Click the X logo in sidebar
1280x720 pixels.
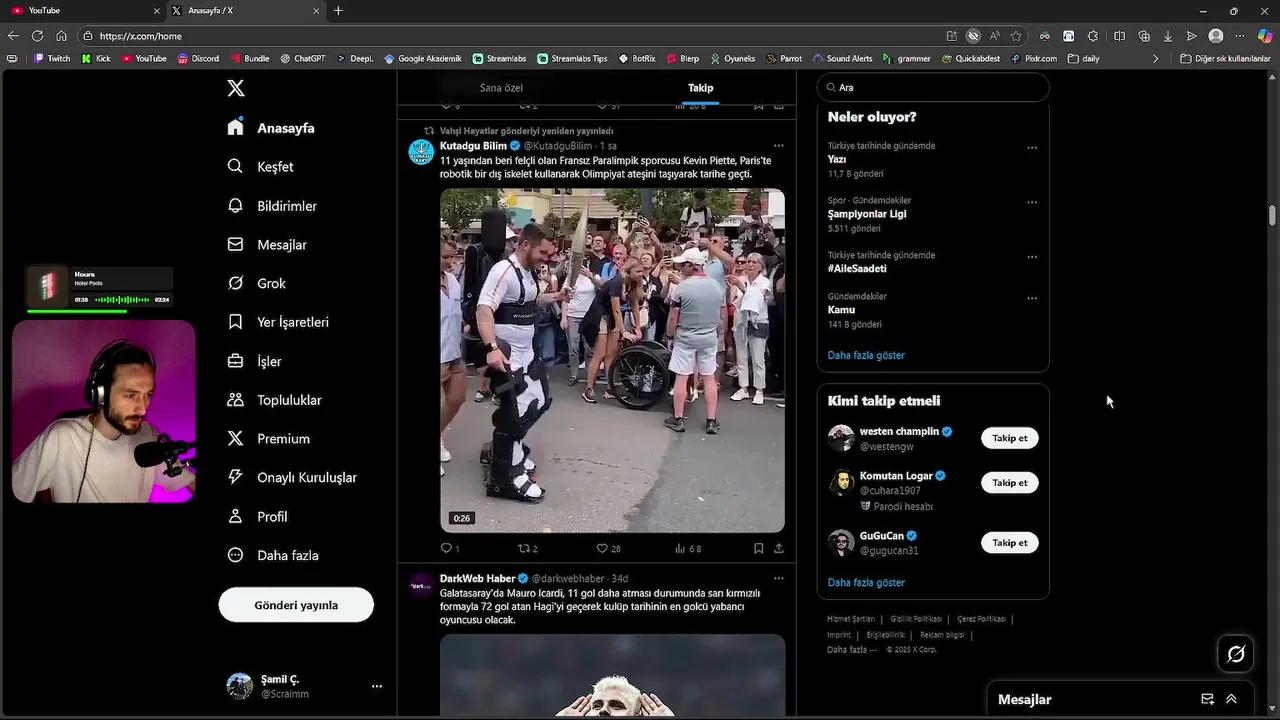[x=236, y=88]
